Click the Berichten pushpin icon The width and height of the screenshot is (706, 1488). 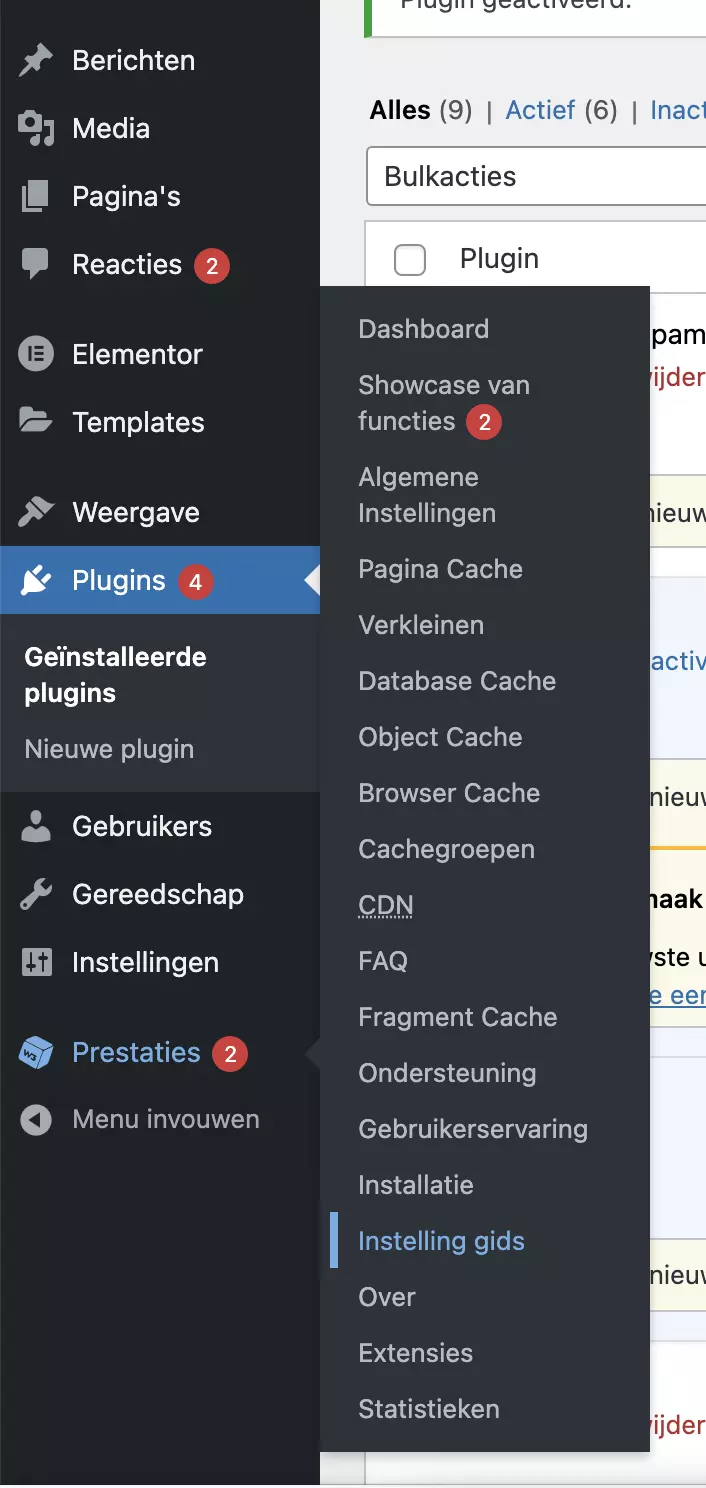36,61
